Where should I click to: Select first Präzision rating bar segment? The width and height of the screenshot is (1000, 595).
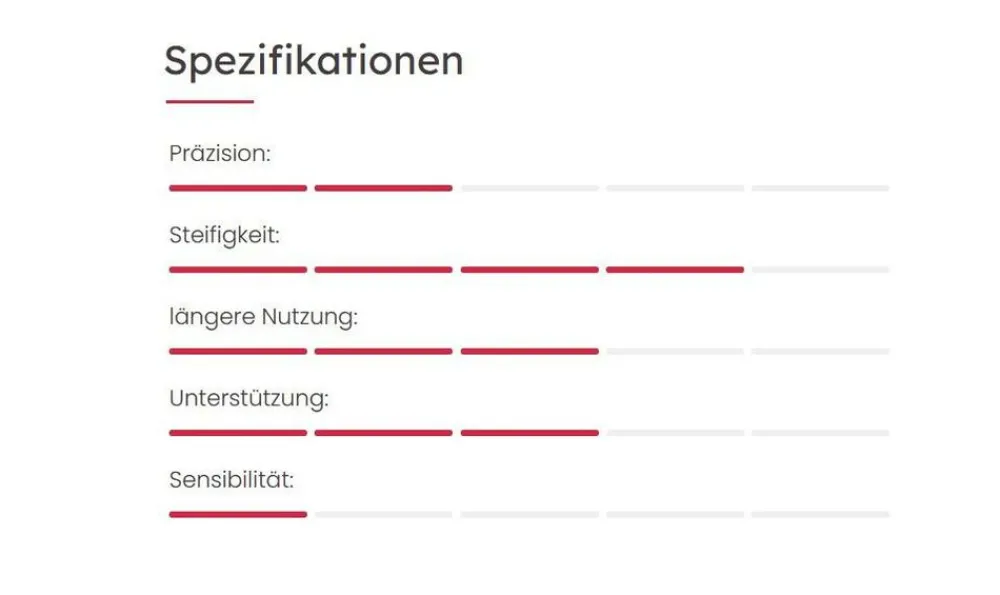(238, 188)
